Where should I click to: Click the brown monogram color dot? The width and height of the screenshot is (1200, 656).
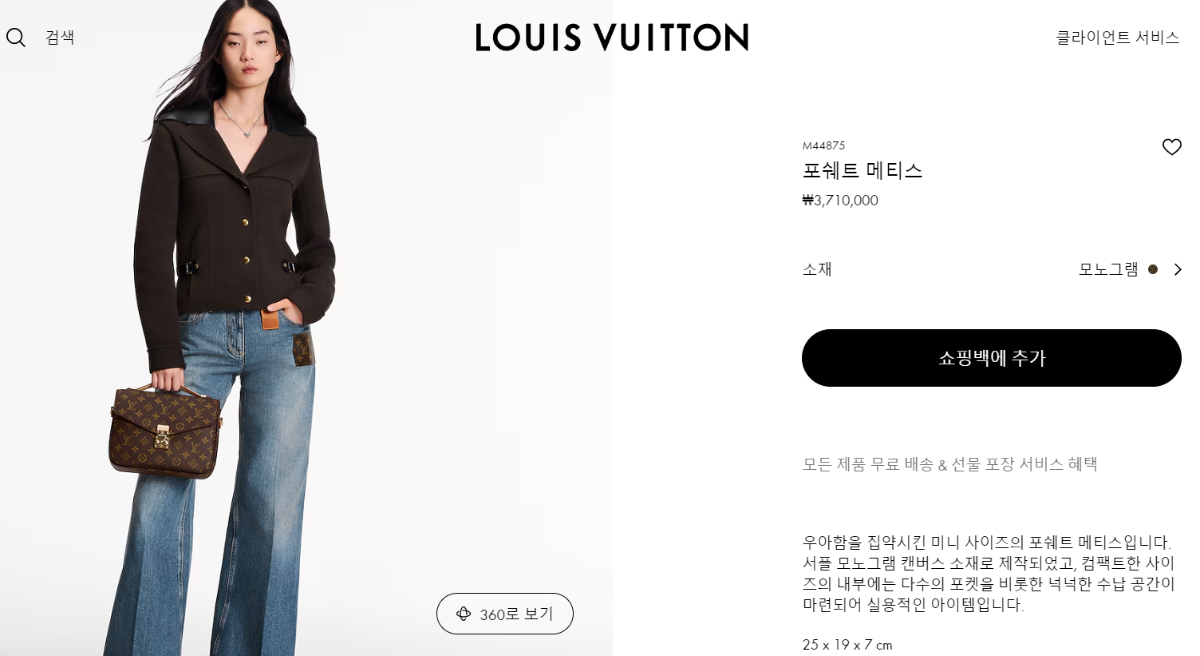(x=1153, y=269)
